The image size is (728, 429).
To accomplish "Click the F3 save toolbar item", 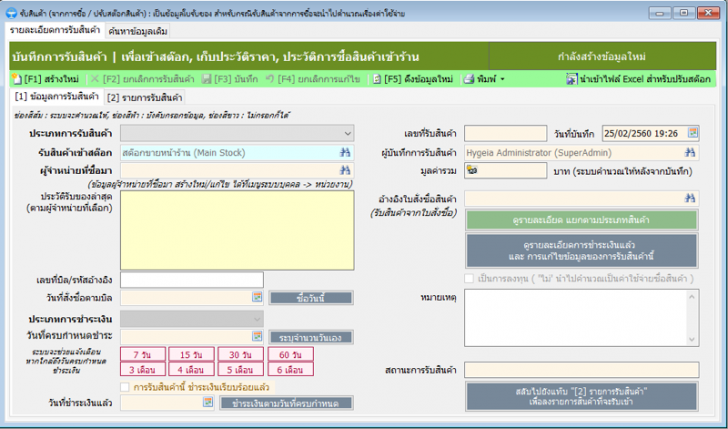I will tap(230, 79).
